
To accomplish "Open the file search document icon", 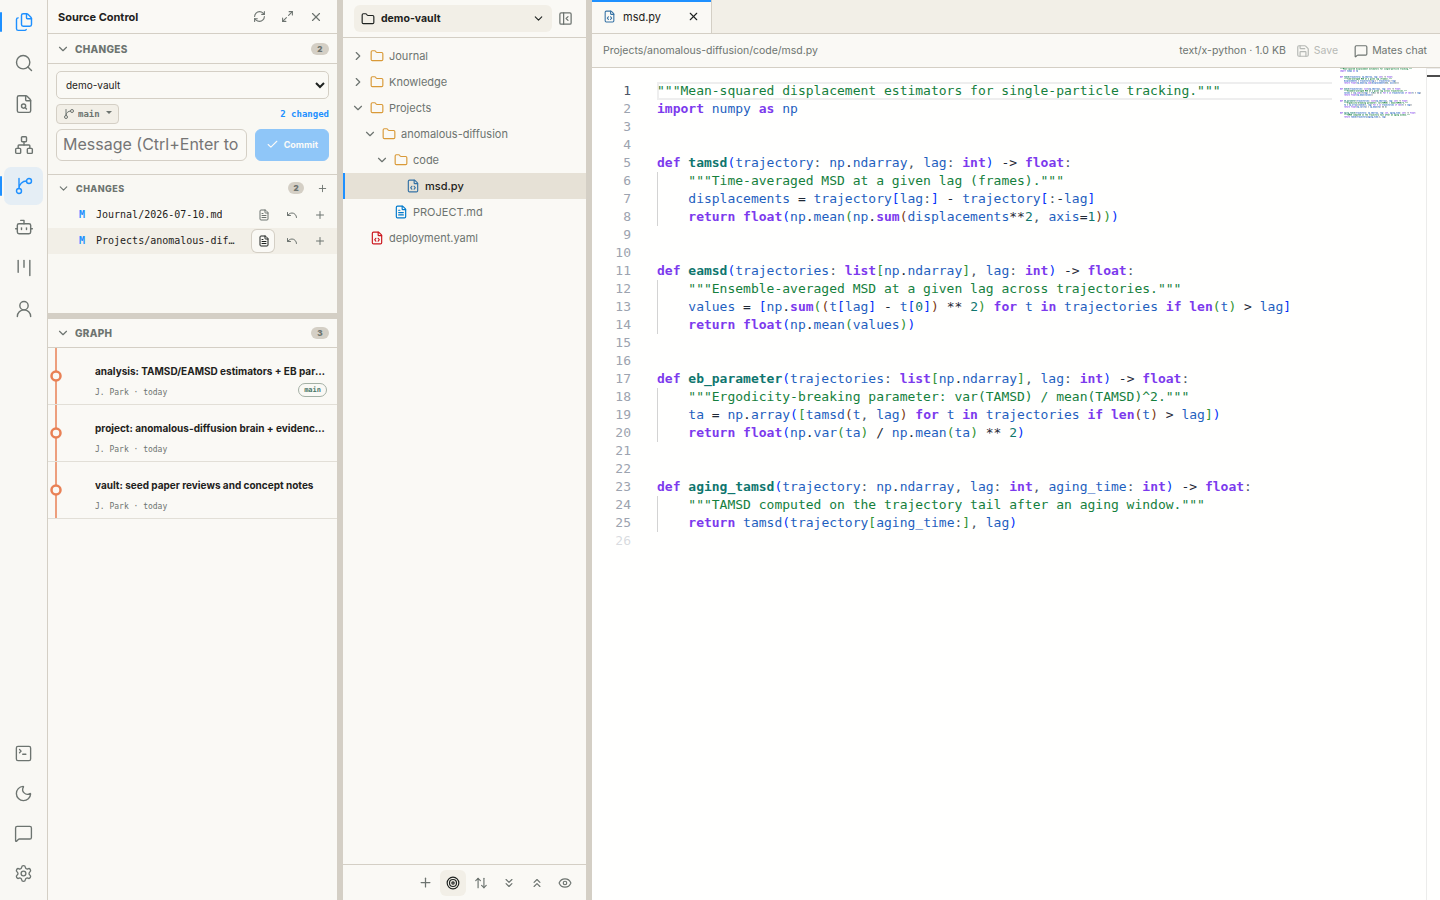I will click(24, 104).
